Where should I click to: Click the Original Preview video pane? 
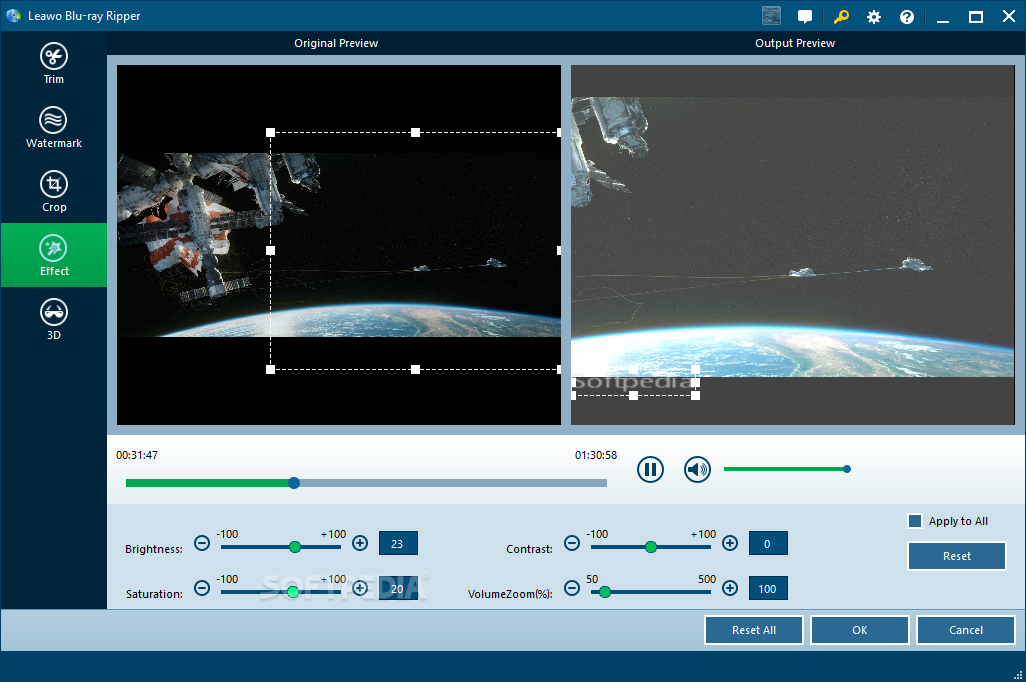coord(339,245)
